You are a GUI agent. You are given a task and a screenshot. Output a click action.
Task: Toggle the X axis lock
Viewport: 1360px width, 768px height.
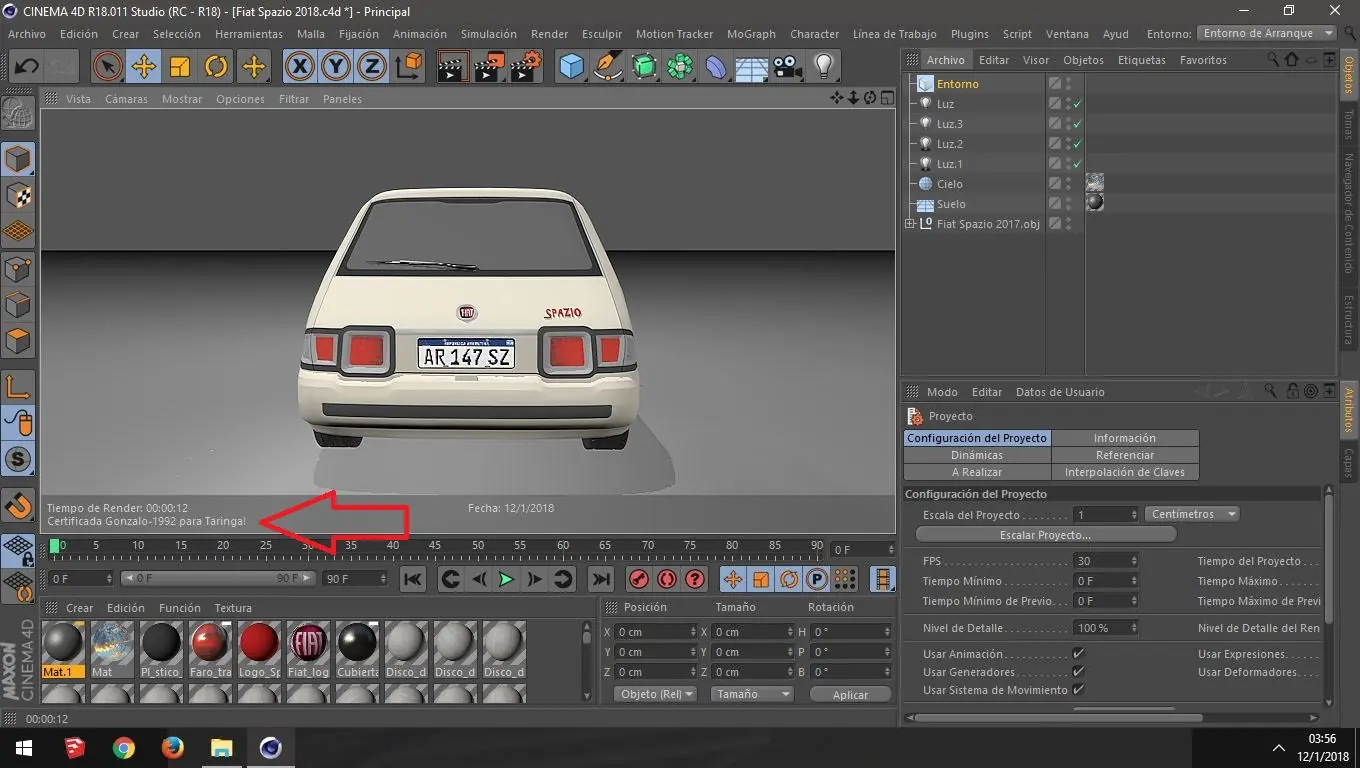pyautogui.click(x=299, y=67)
